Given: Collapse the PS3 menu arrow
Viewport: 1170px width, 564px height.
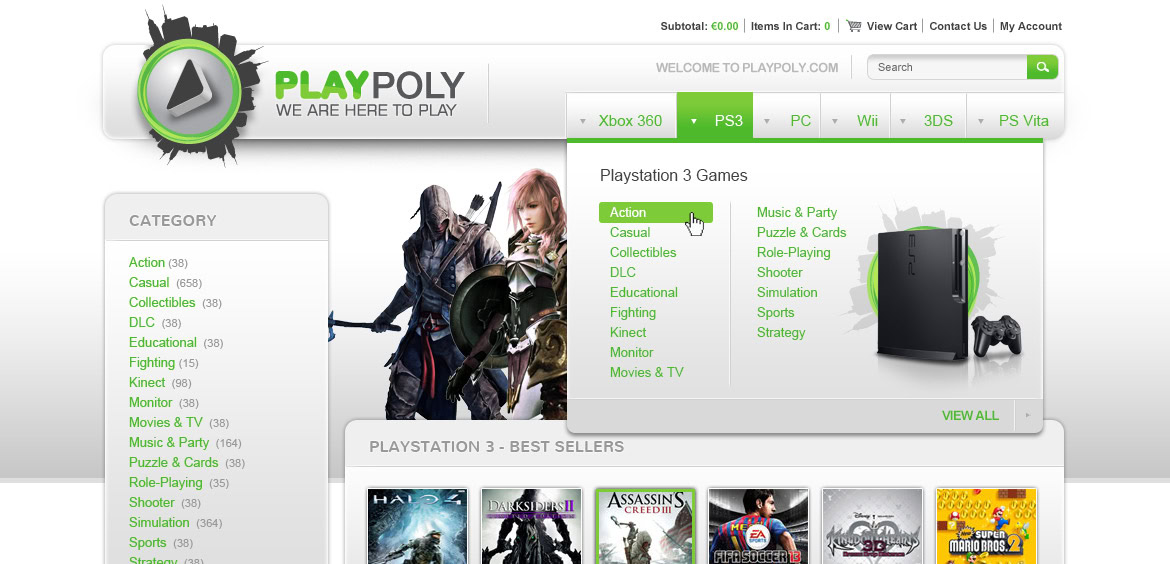Looking at the screenshot, I should point(694,121).
